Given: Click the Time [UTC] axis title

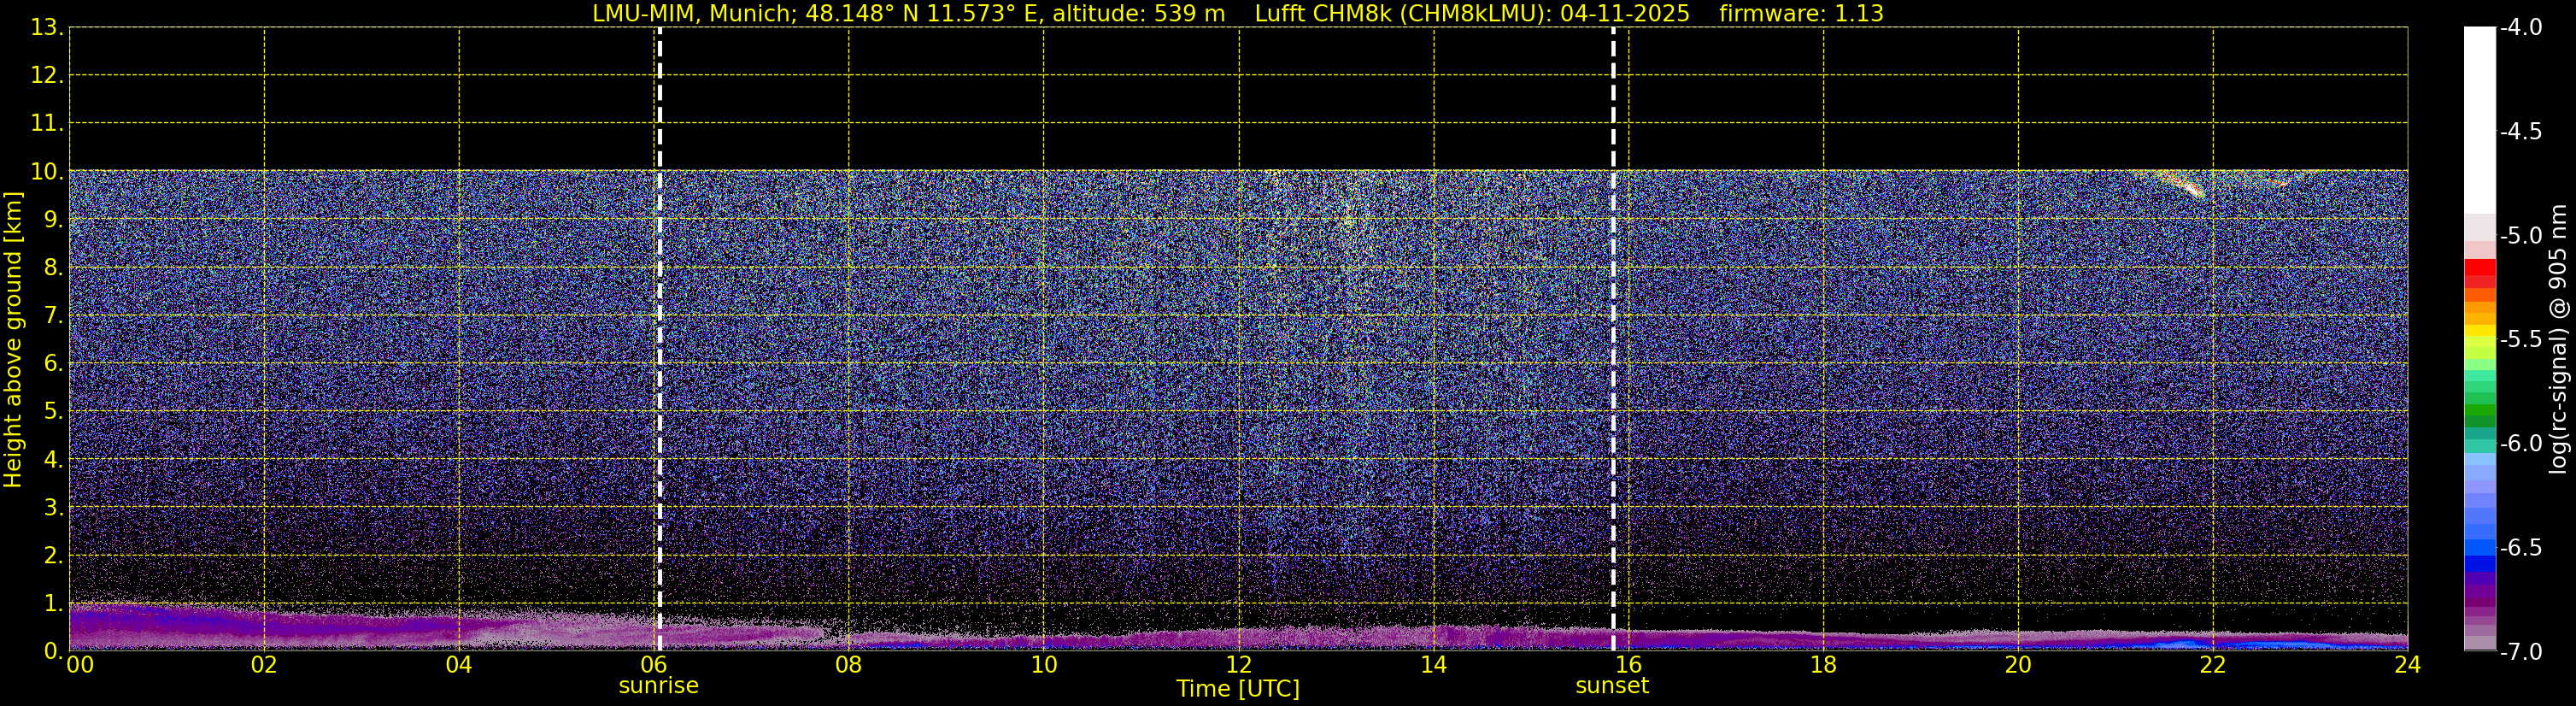Looking at the screenshot, I should pos(1238,689).
